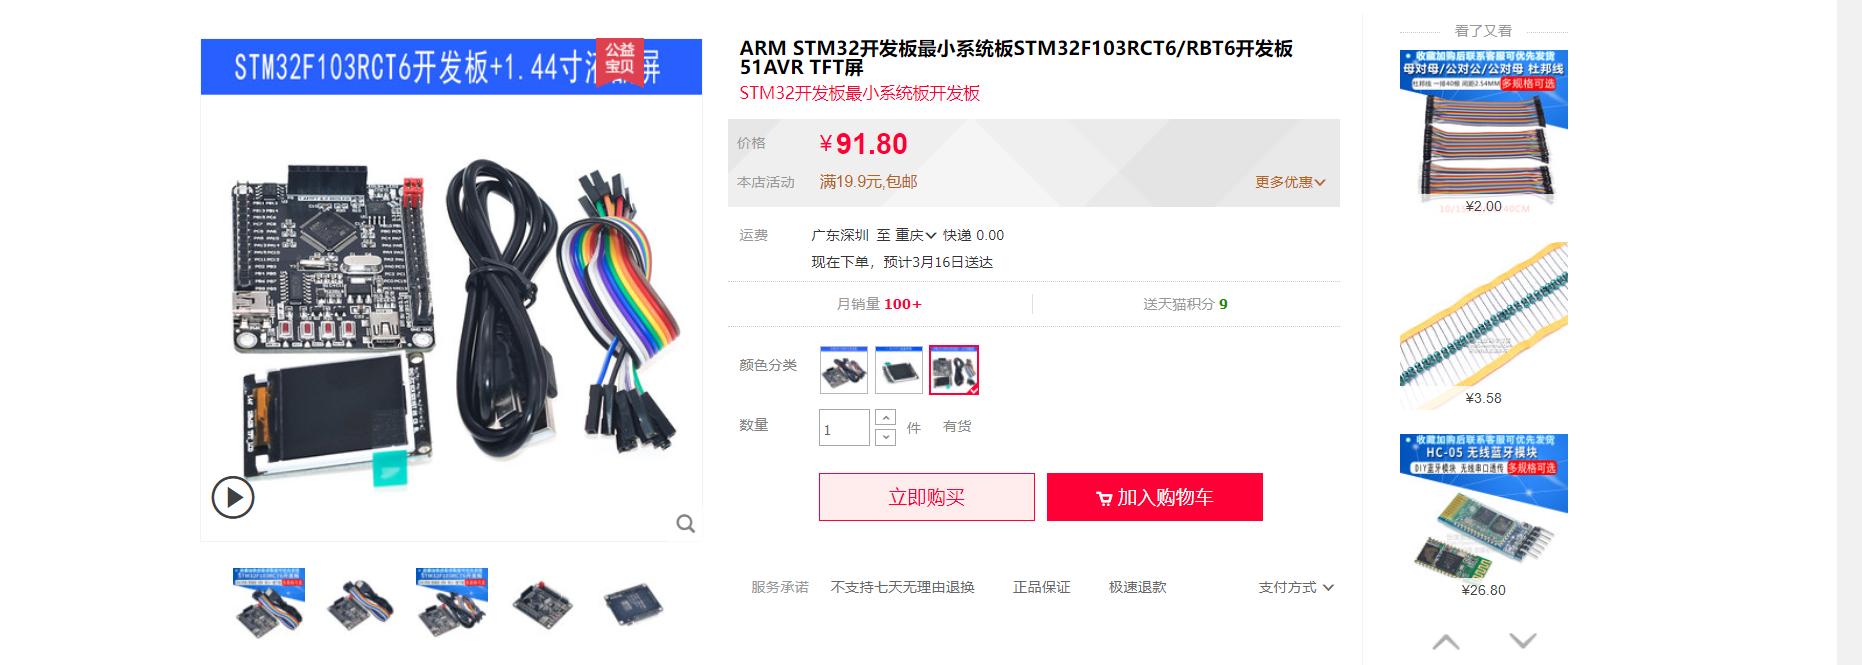Viewport: 1862px width, 665px height.
Task: Open the jumper wires ¥2.00 recommended item
Action: click(x=1484, y=132)
